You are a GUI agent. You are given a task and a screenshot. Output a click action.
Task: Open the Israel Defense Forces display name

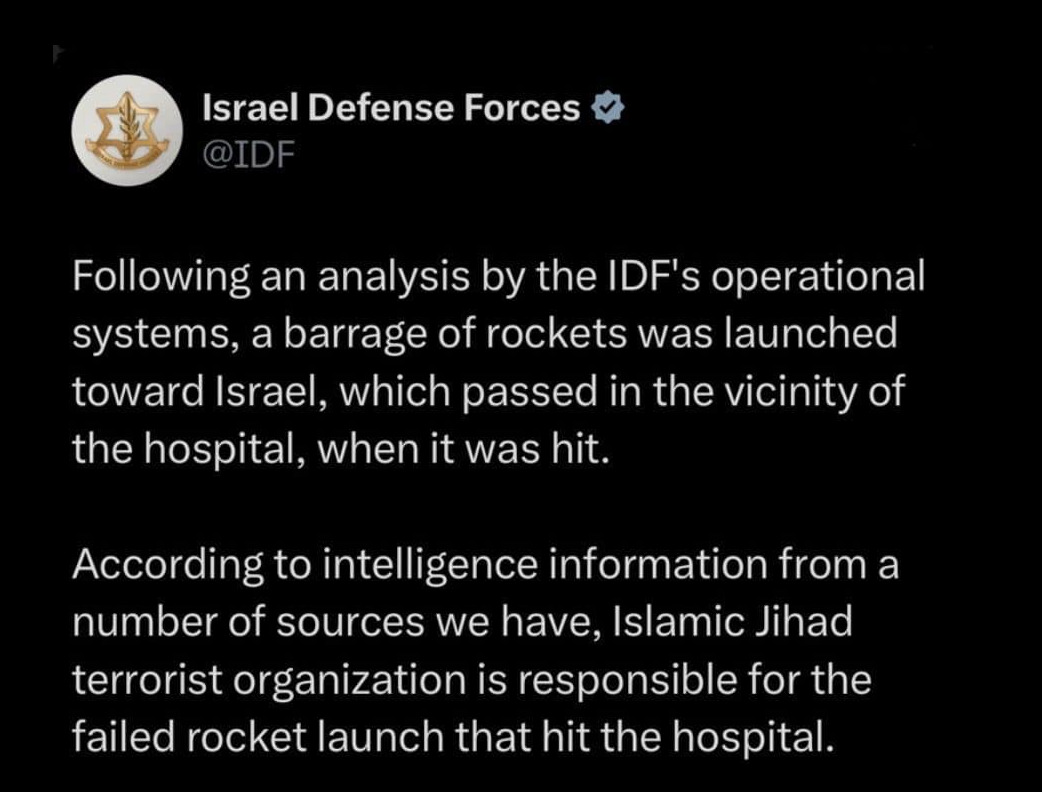[x=391, y=109]
